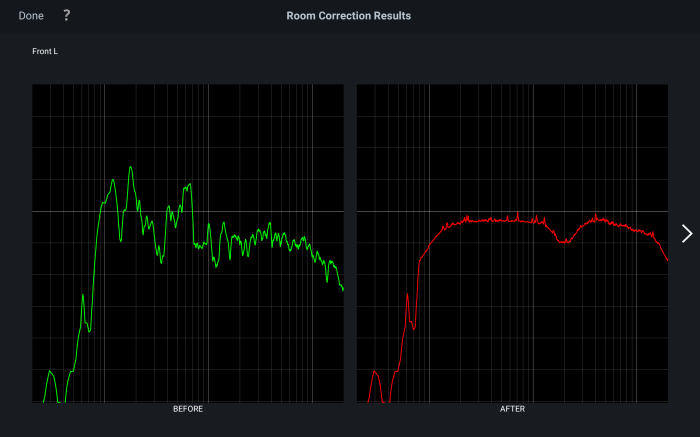Click the flat plateau of the red curve
This screenshot has width=700, height=437.
click(x=490, y=220)
